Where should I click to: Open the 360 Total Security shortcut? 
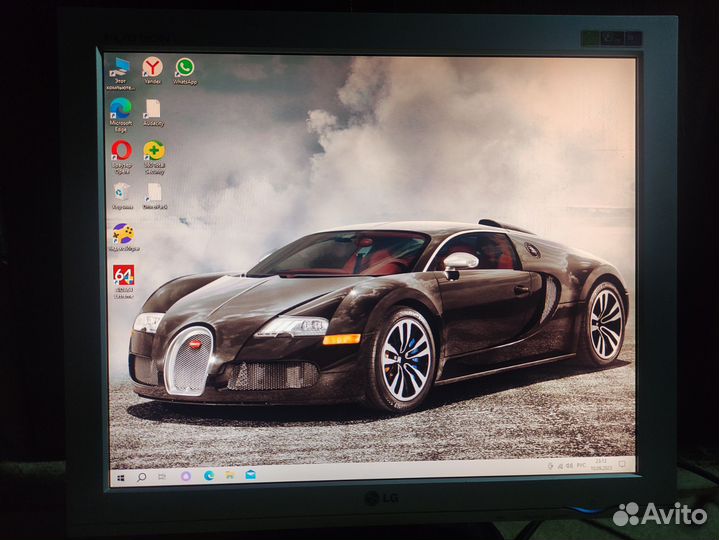click(x=153, y=150)
